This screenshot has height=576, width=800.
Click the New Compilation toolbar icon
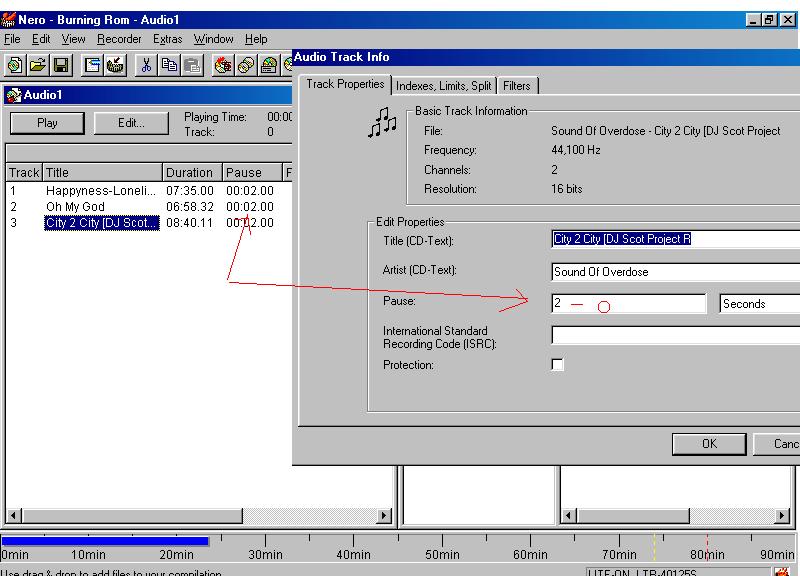click(15, 65)
